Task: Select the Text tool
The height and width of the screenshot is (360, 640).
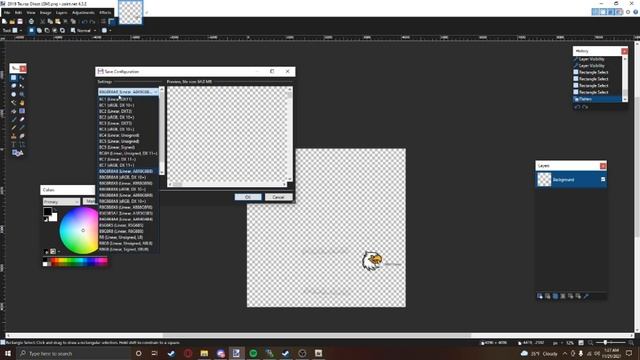Action: click(x=13, y=144)
